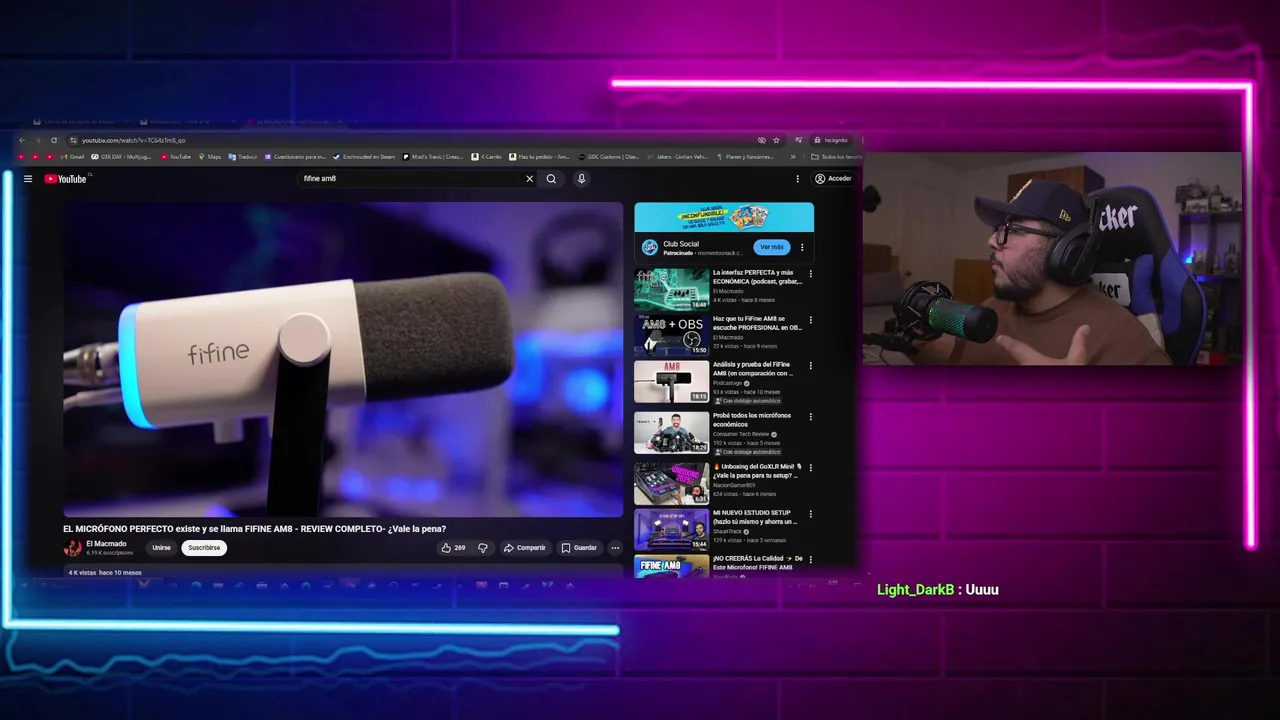The height and width of the screenshot is (720, 1280).
Task: Open the 'Enshrouded en Steam' bookmark
Action: pyautogui.click(x=365, y=157)
